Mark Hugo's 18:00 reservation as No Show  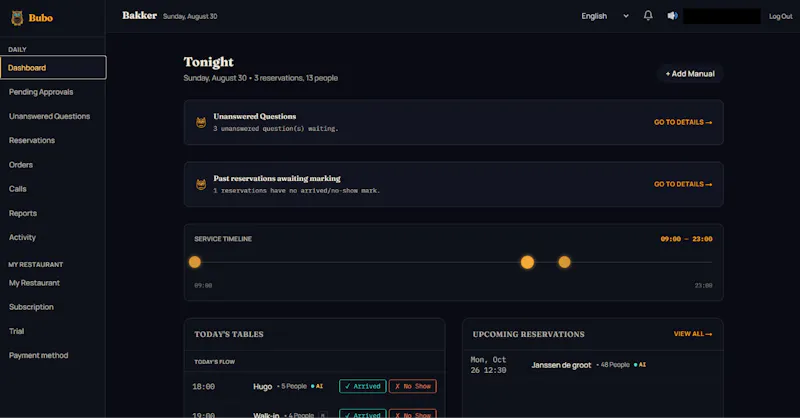click(413, 386)
